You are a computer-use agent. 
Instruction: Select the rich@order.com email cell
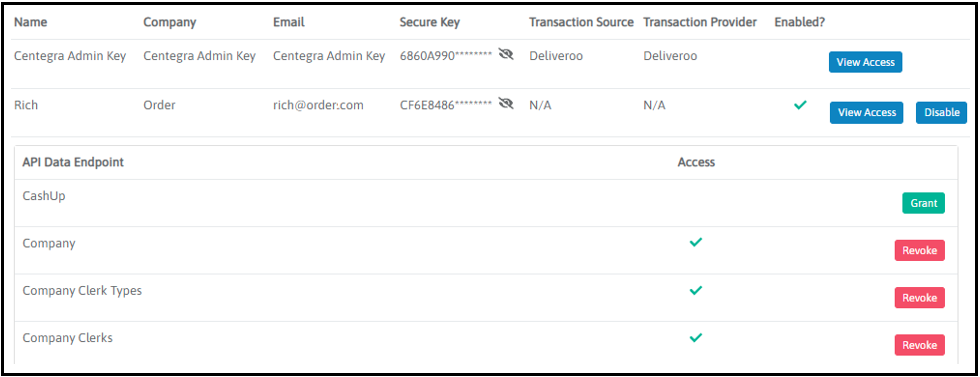click(x=318, y=105)
